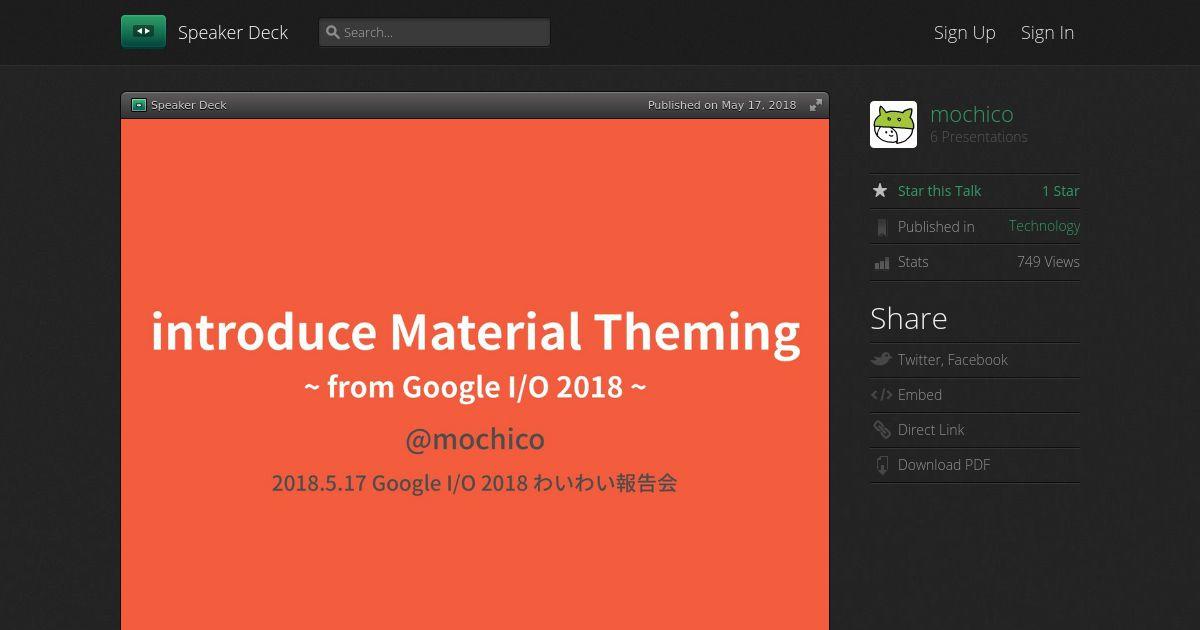Click the chain Direct Link icon
This screenshot has height=630, width=1200.
coord(881,430)
